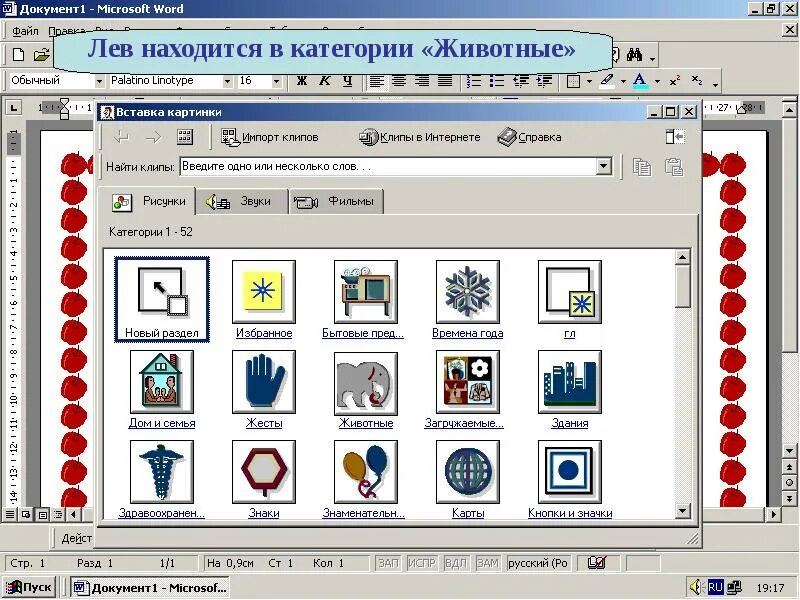This screenshot has width=800, height=600.
Task: Switch to the Рисунки tab
Action: 148,202
